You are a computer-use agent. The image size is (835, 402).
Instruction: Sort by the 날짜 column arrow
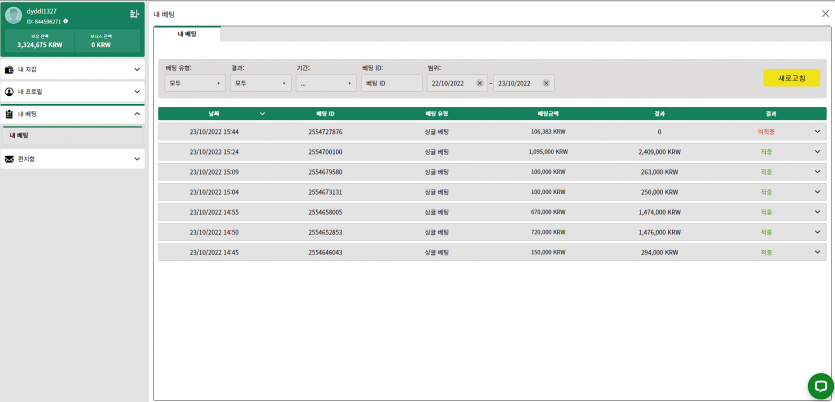262,113
